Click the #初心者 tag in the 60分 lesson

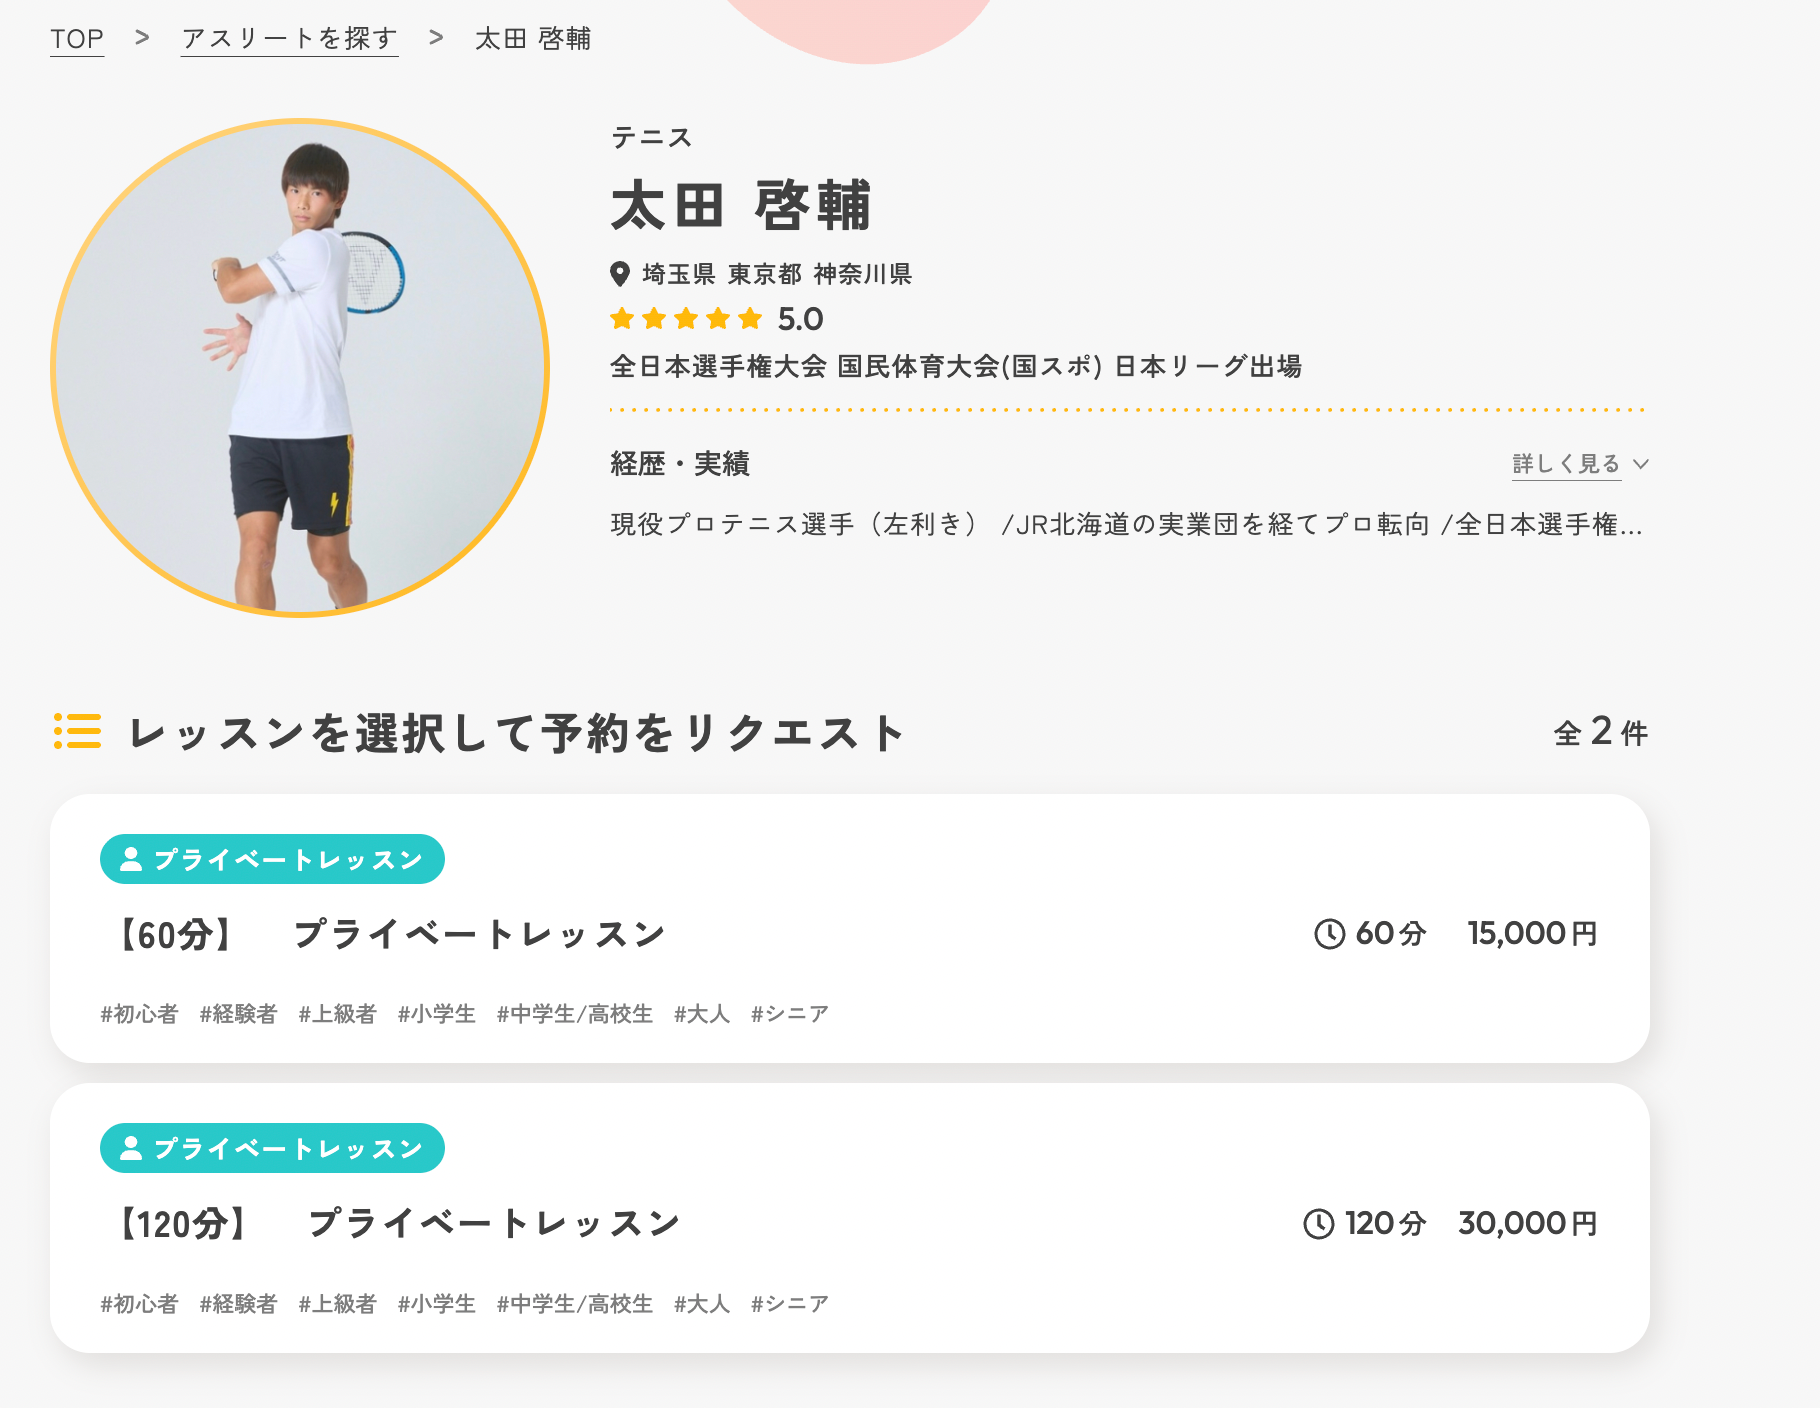tap(139, 1014)
